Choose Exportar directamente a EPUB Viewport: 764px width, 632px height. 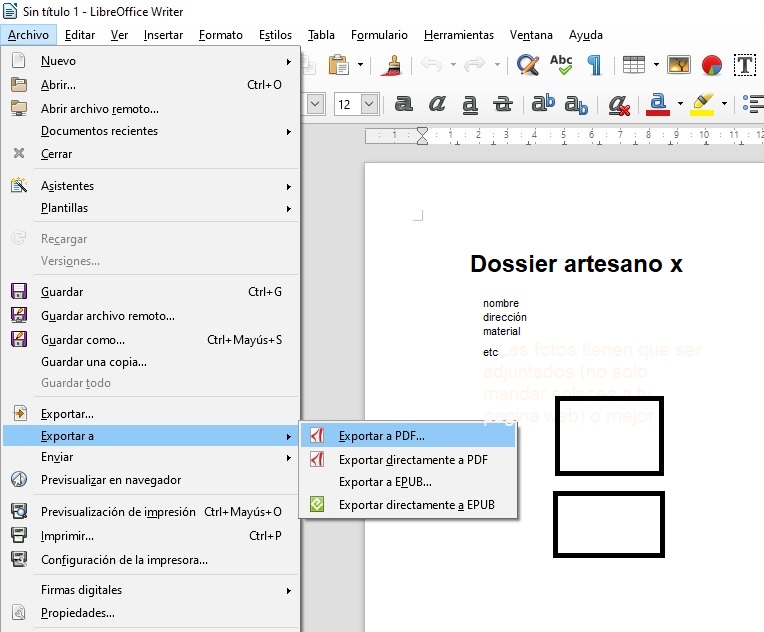click(x=408, y=505)
